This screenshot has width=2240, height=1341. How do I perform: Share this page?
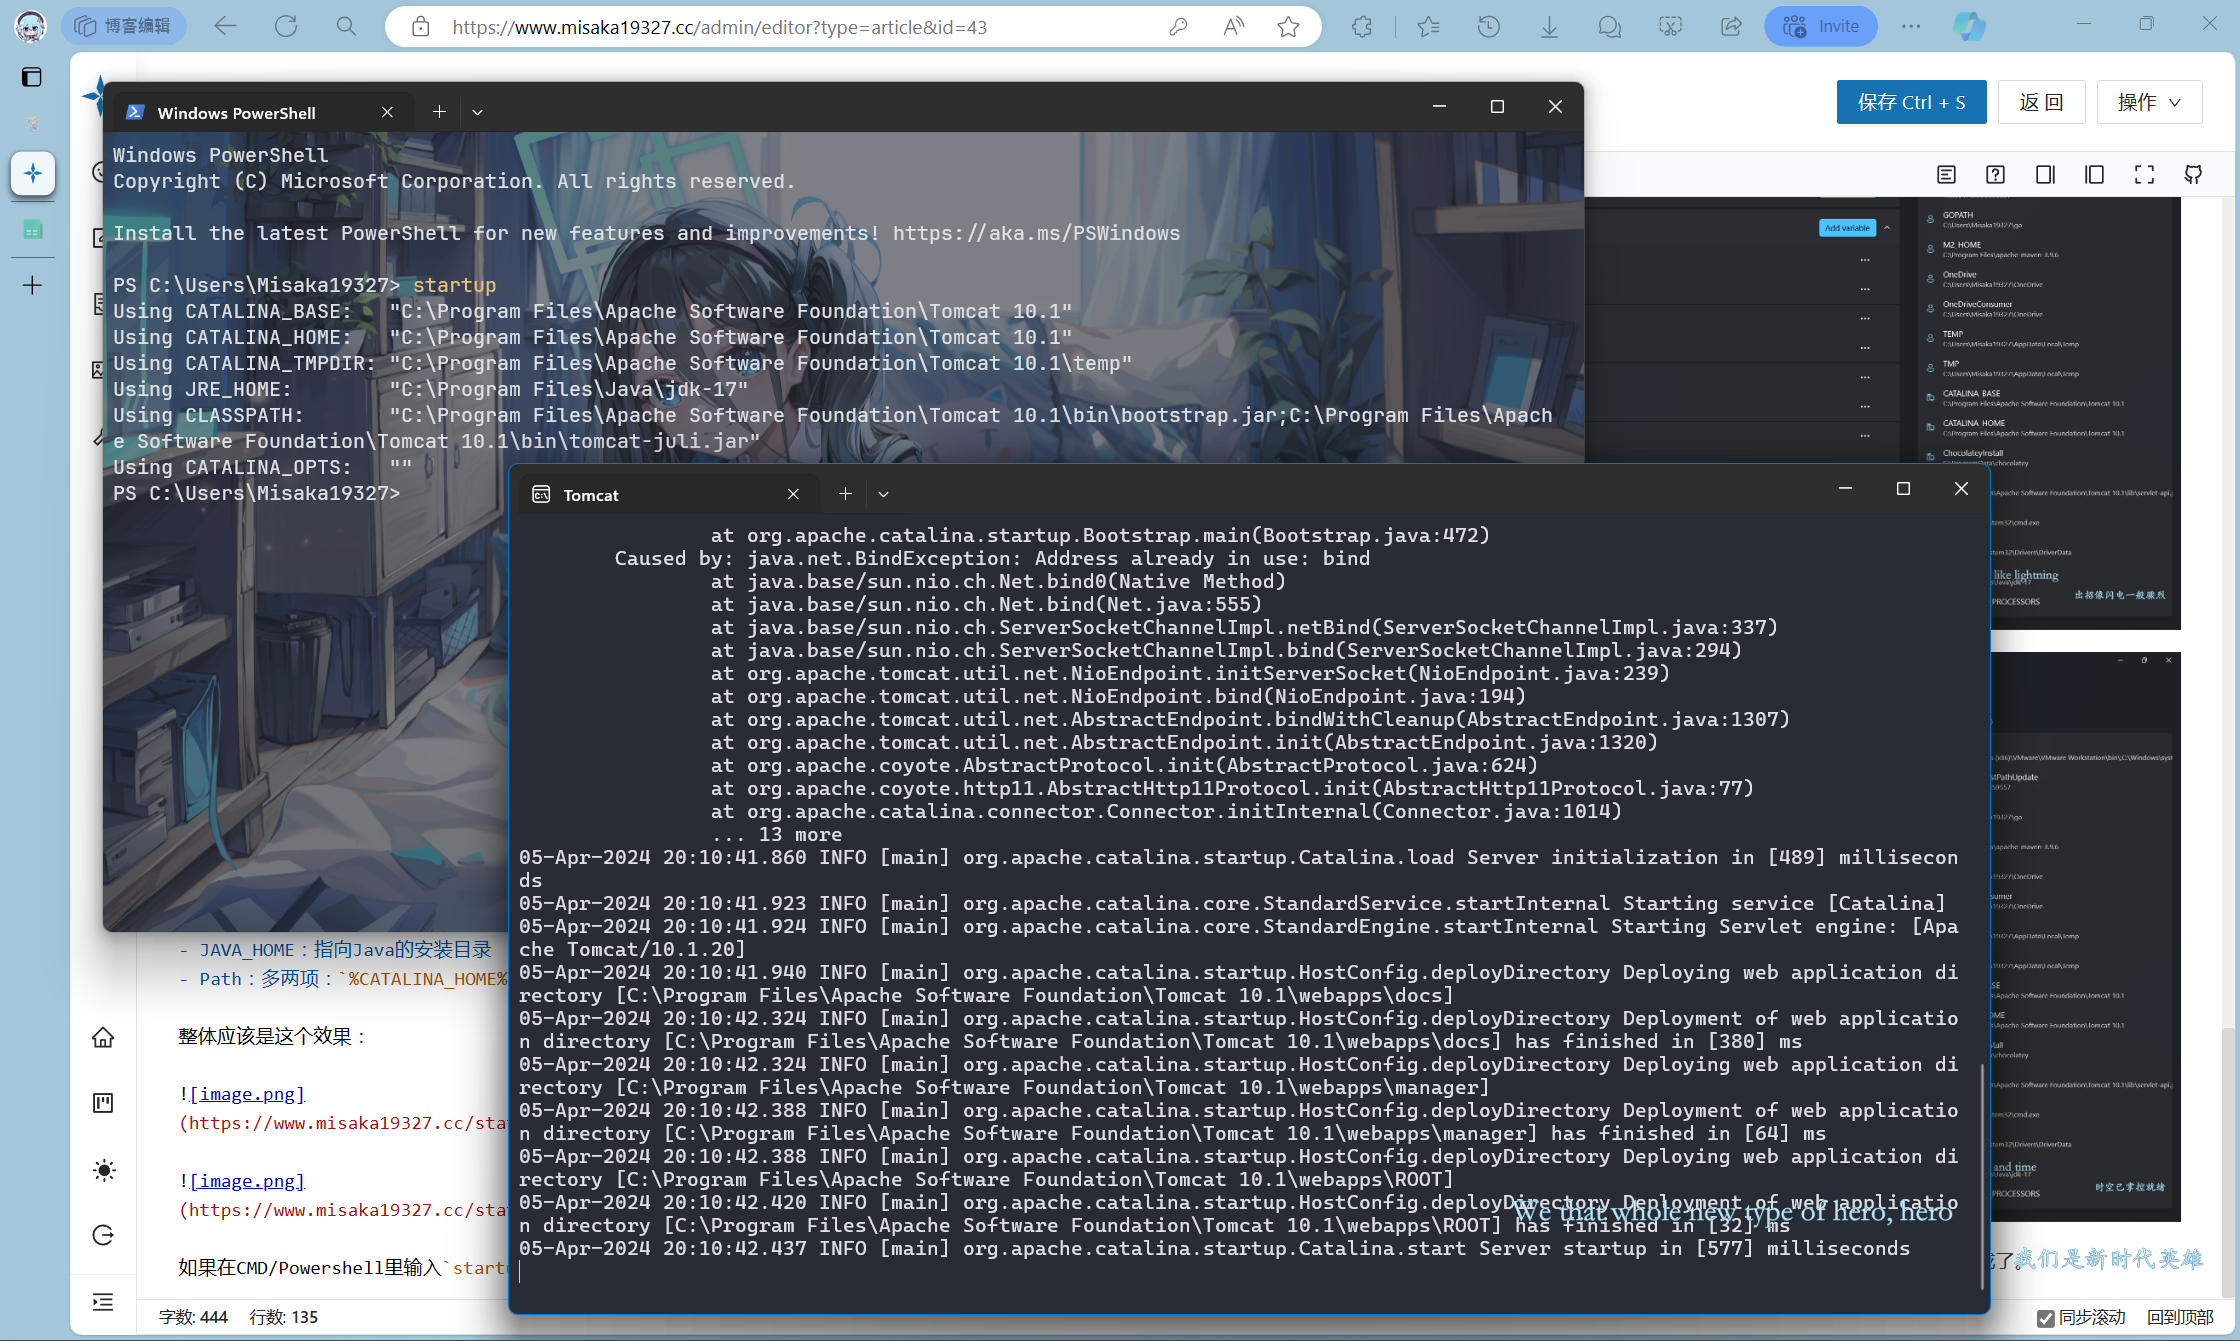1731,27
